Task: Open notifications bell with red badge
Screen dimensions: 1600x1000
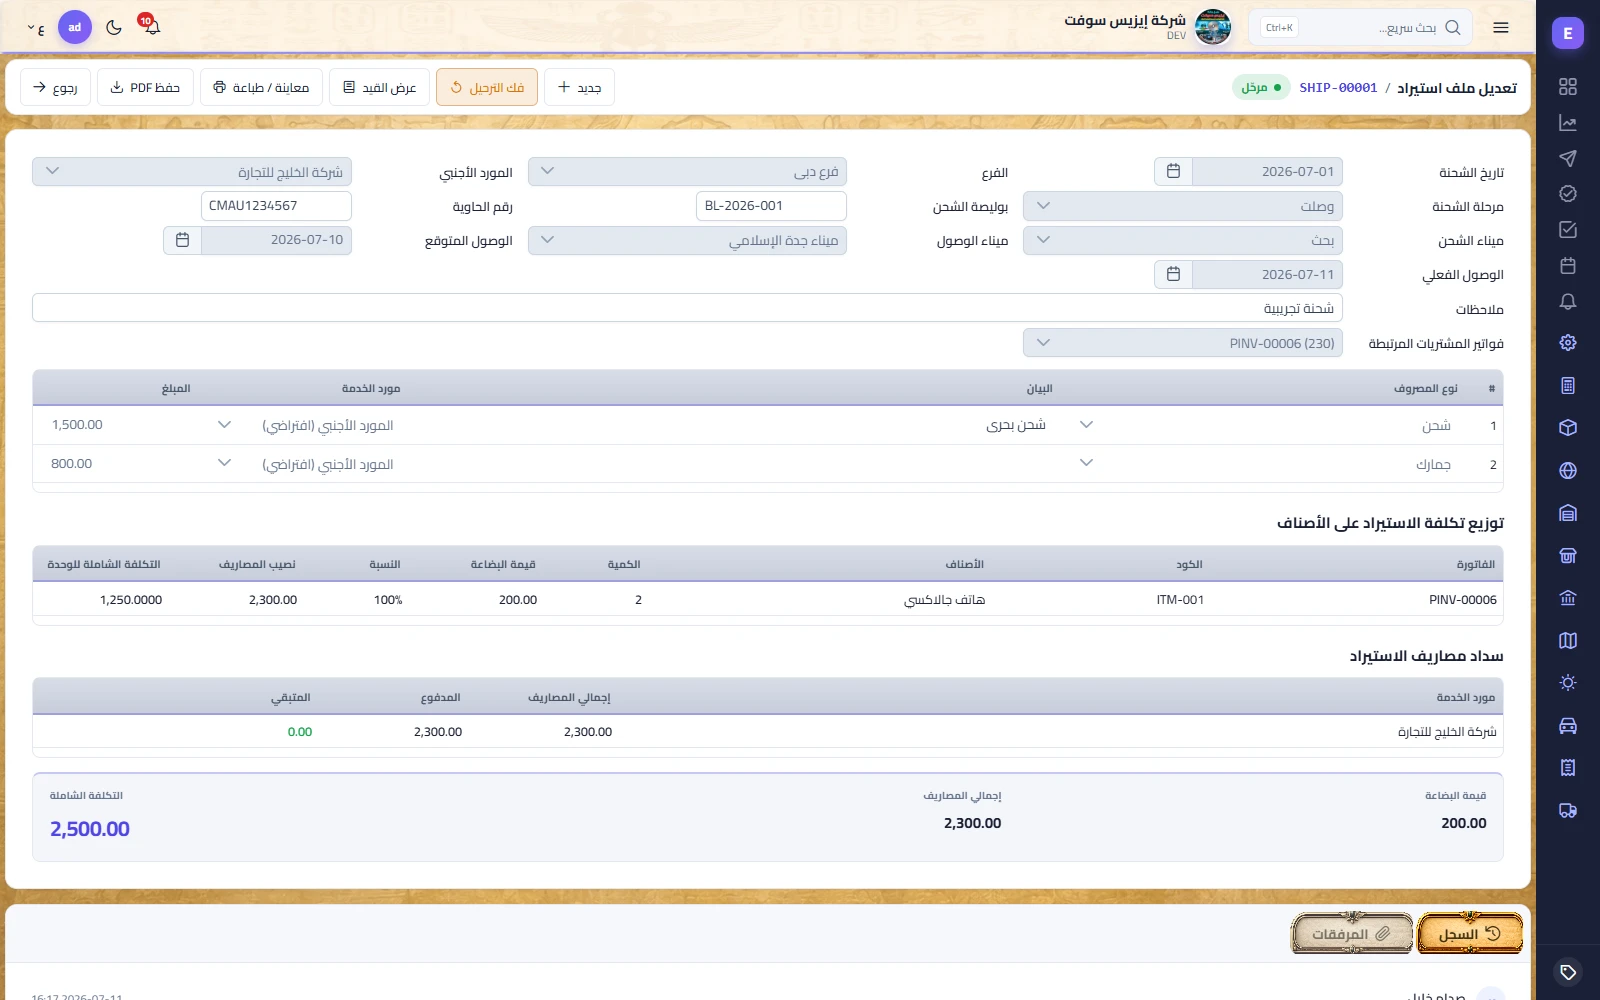Action: click(x=151, y=26)
